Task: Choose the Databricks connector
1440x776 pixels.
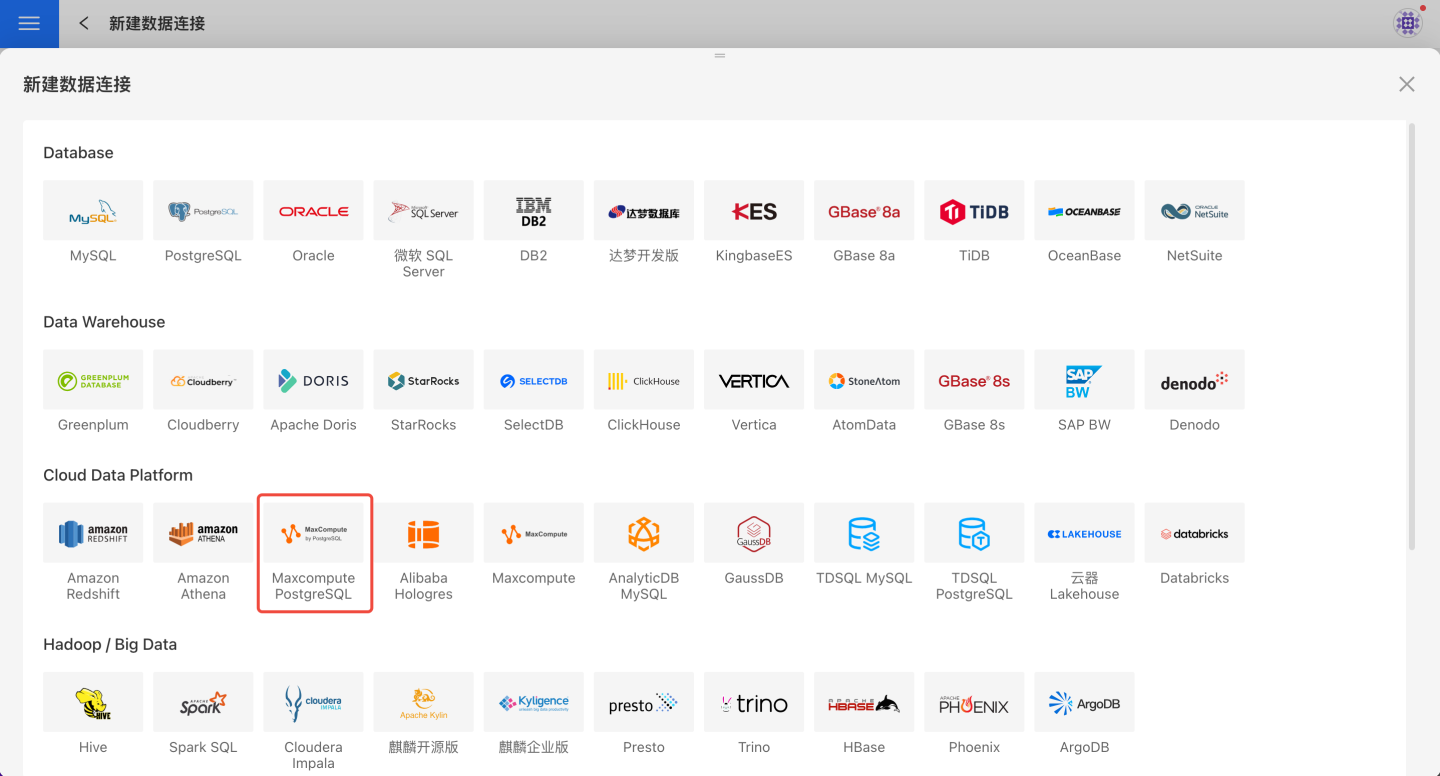Action: [x=1194, y=533]
